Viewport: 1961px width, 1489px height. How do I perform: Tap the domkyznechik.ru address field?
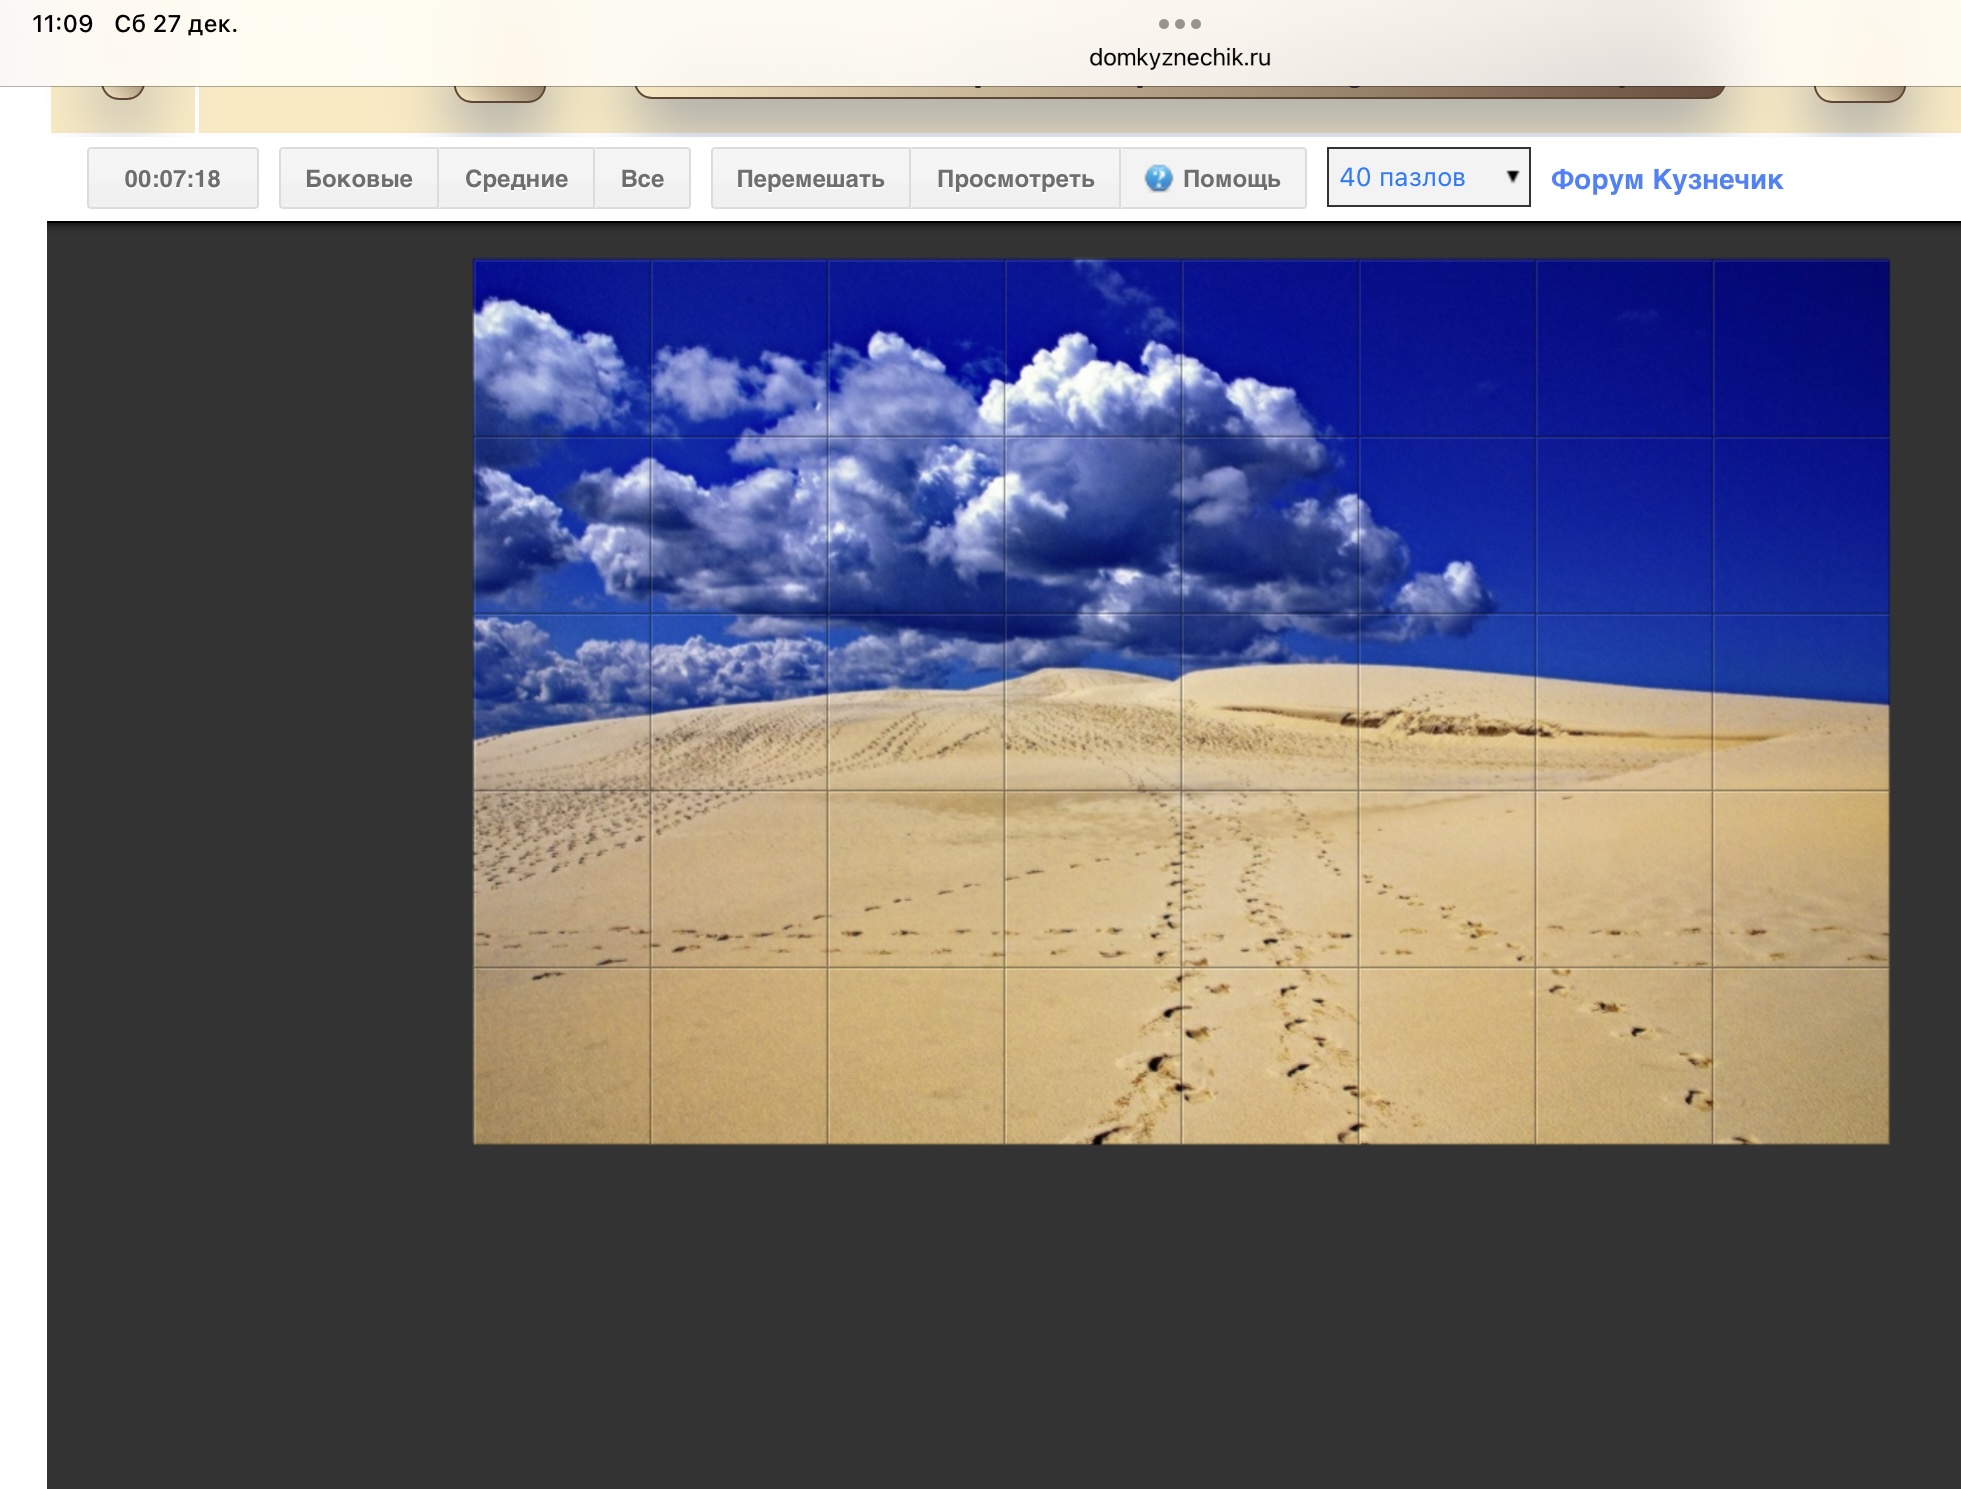1179,58
